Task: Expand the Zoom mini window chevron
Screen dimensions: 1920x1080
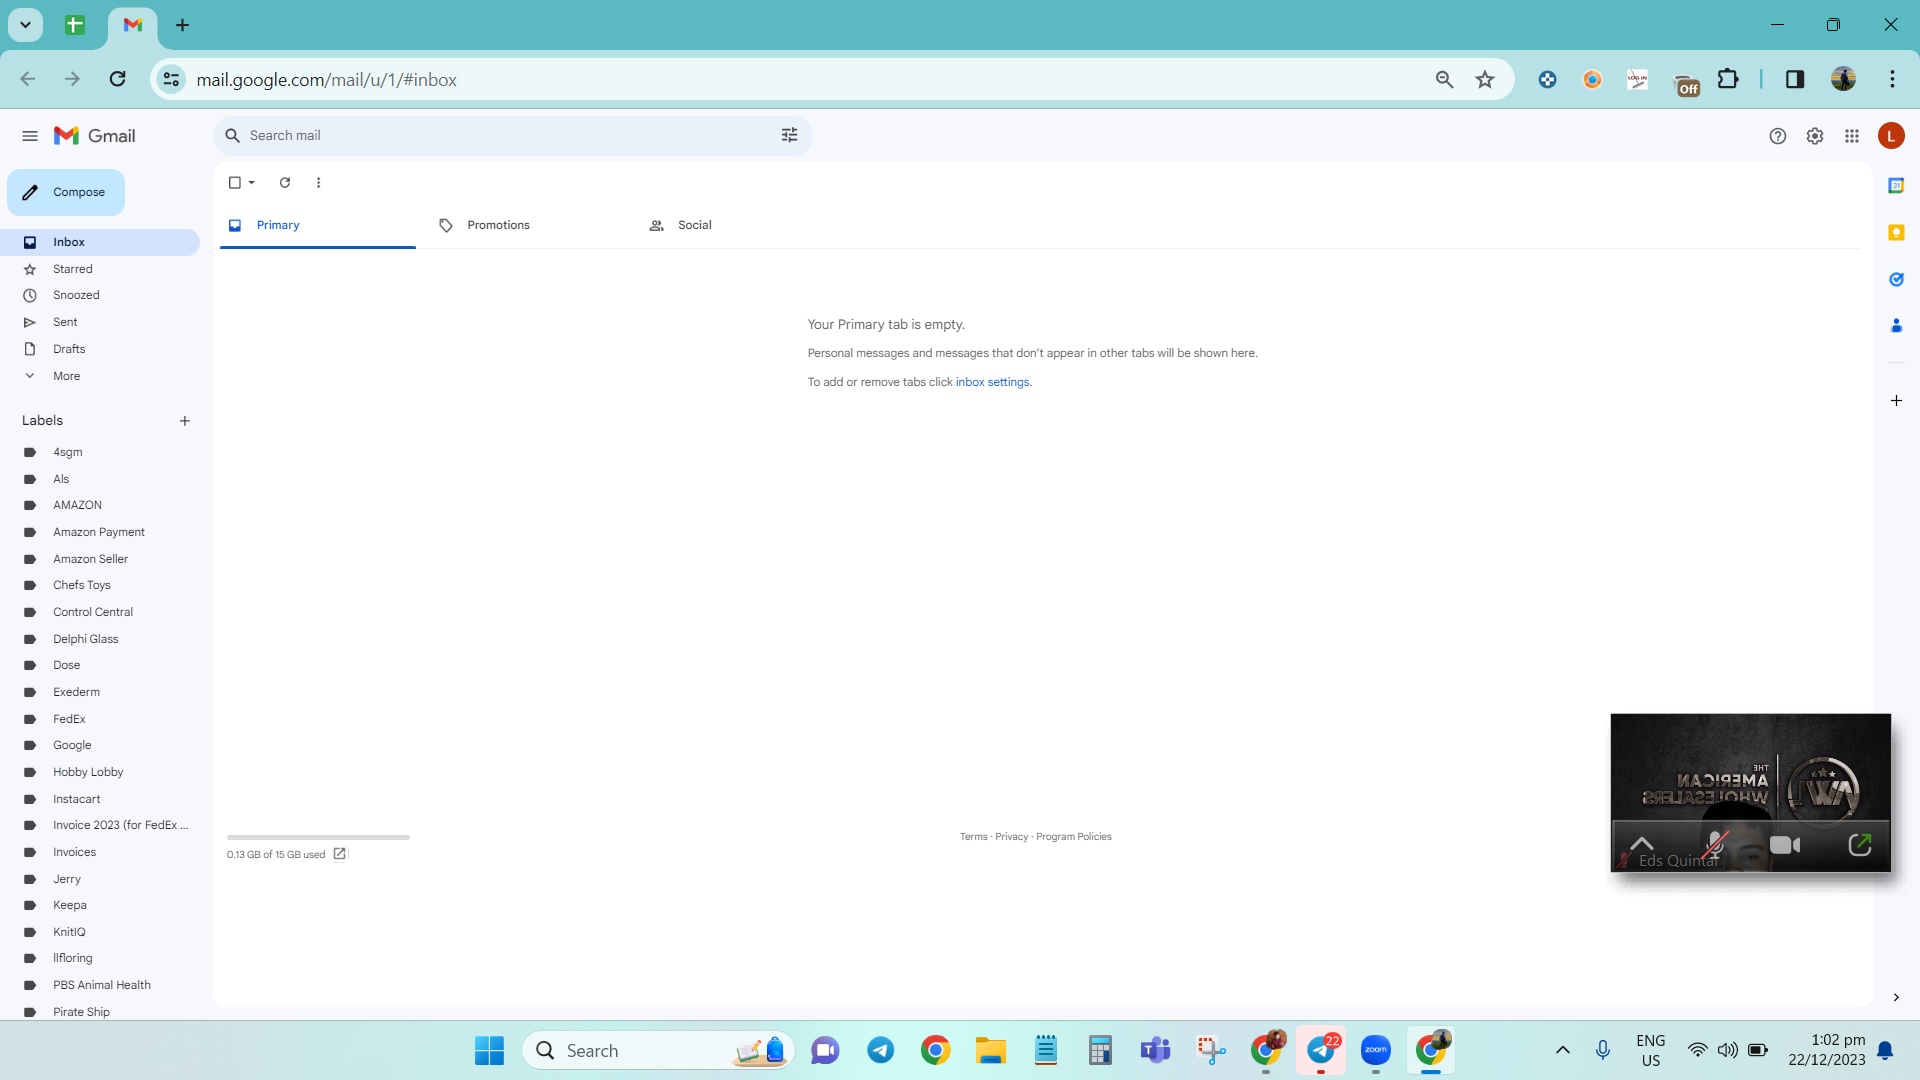Action: click(1642, 844)
